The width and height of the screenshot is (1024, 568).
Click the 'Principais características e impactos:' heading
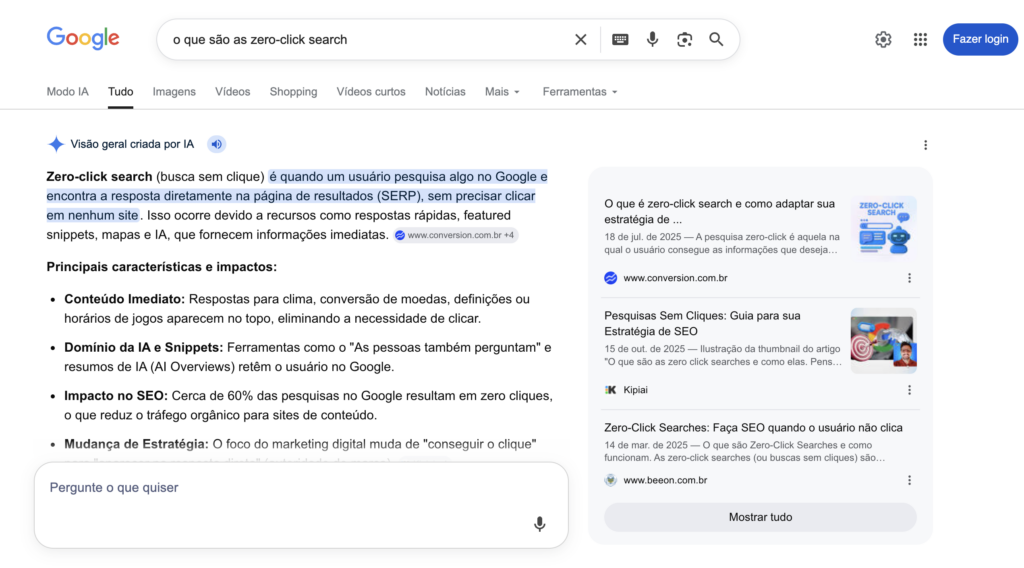pos(161,266)
